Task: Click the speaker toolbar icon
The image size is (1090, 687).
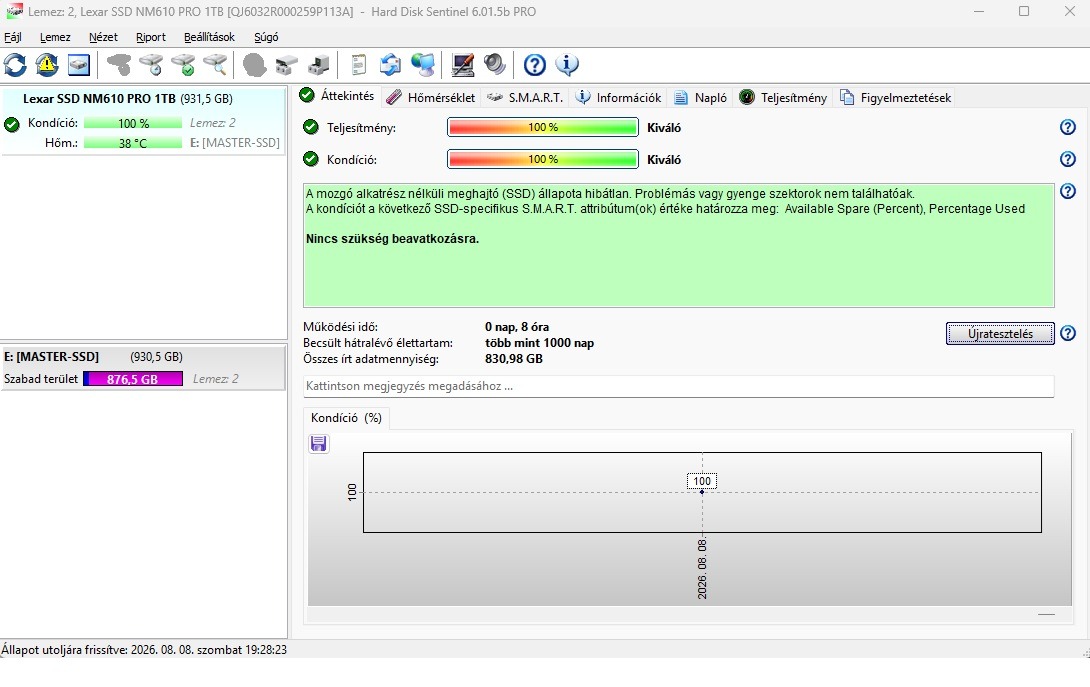Action: click(495, 65)
